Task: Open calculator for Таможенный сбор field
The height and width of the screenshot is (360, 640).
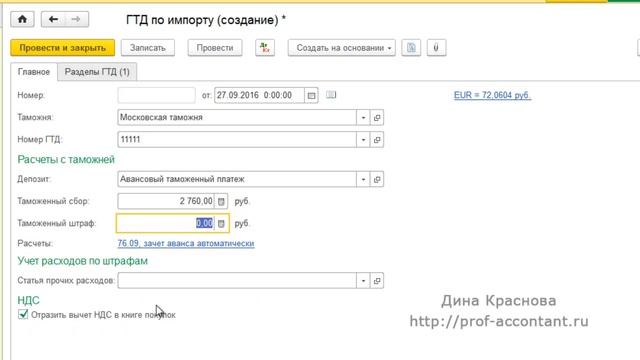Action: (x=221, y=201)
